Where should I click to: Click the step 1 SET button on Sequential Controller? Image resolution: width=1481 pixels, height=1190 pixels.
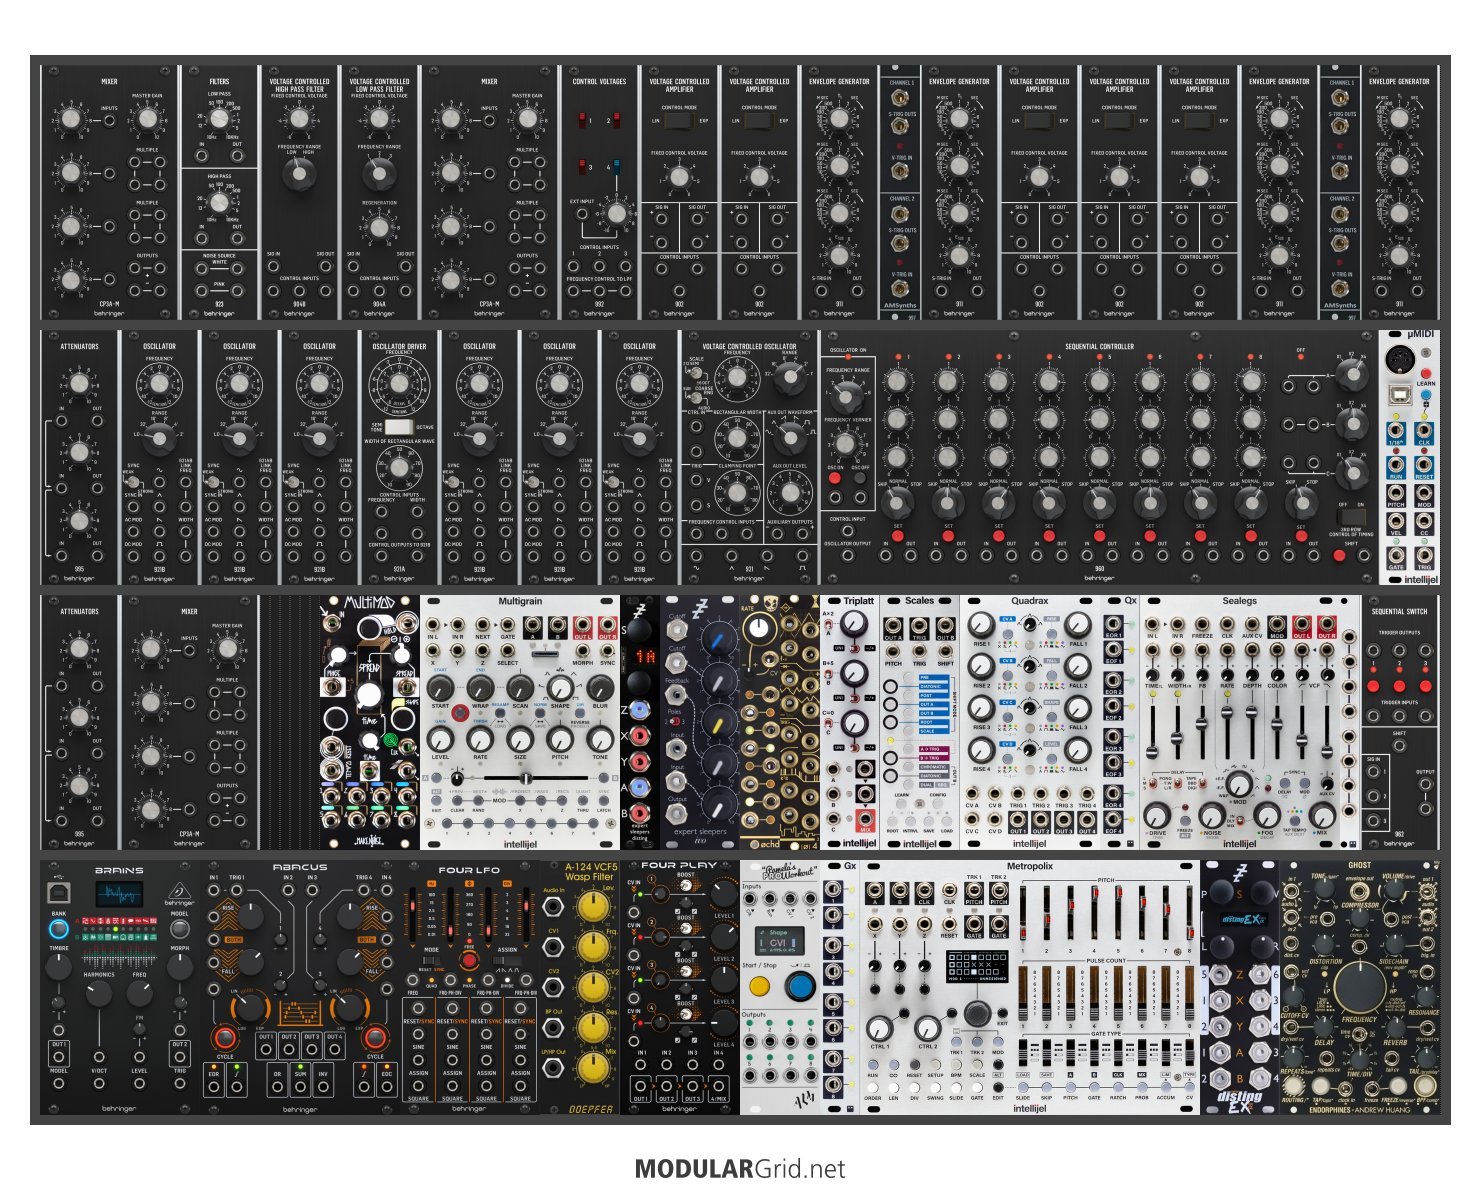point(898,537)
